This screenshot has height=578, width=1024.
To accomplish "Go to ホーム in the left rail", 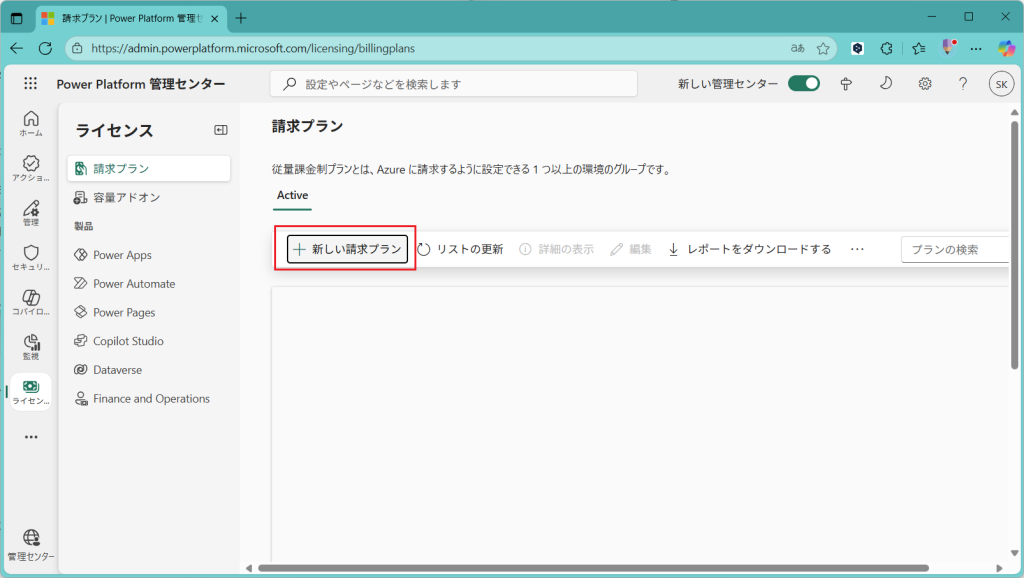I will pyautogui.click(x=31, y=123).
